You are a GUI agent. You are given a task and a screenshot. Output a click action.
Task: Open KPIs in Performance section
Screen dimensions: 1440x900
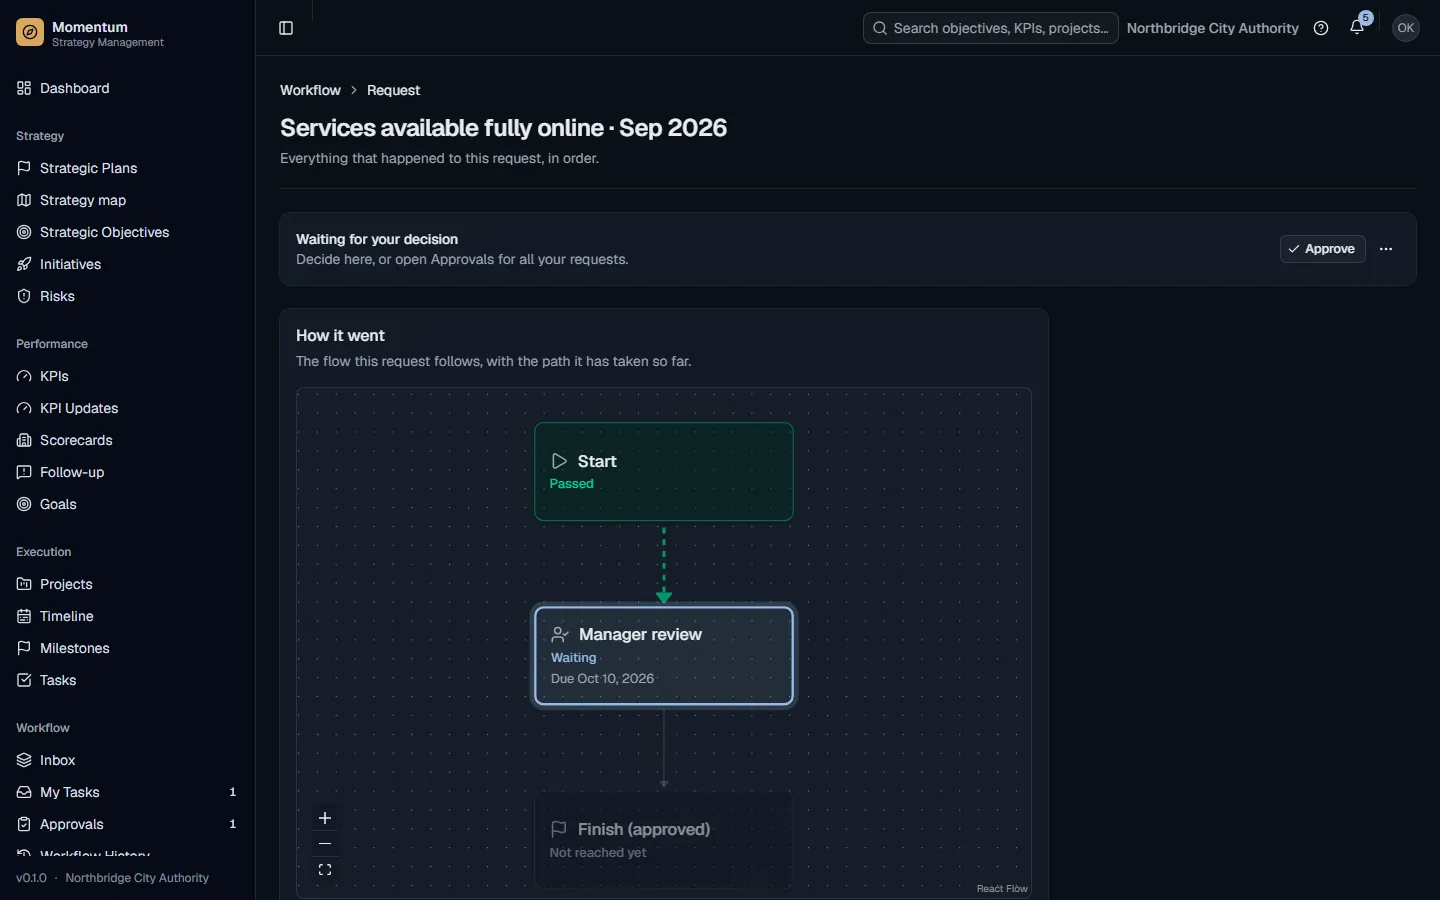pyautogui.click(x=127, y=376)
